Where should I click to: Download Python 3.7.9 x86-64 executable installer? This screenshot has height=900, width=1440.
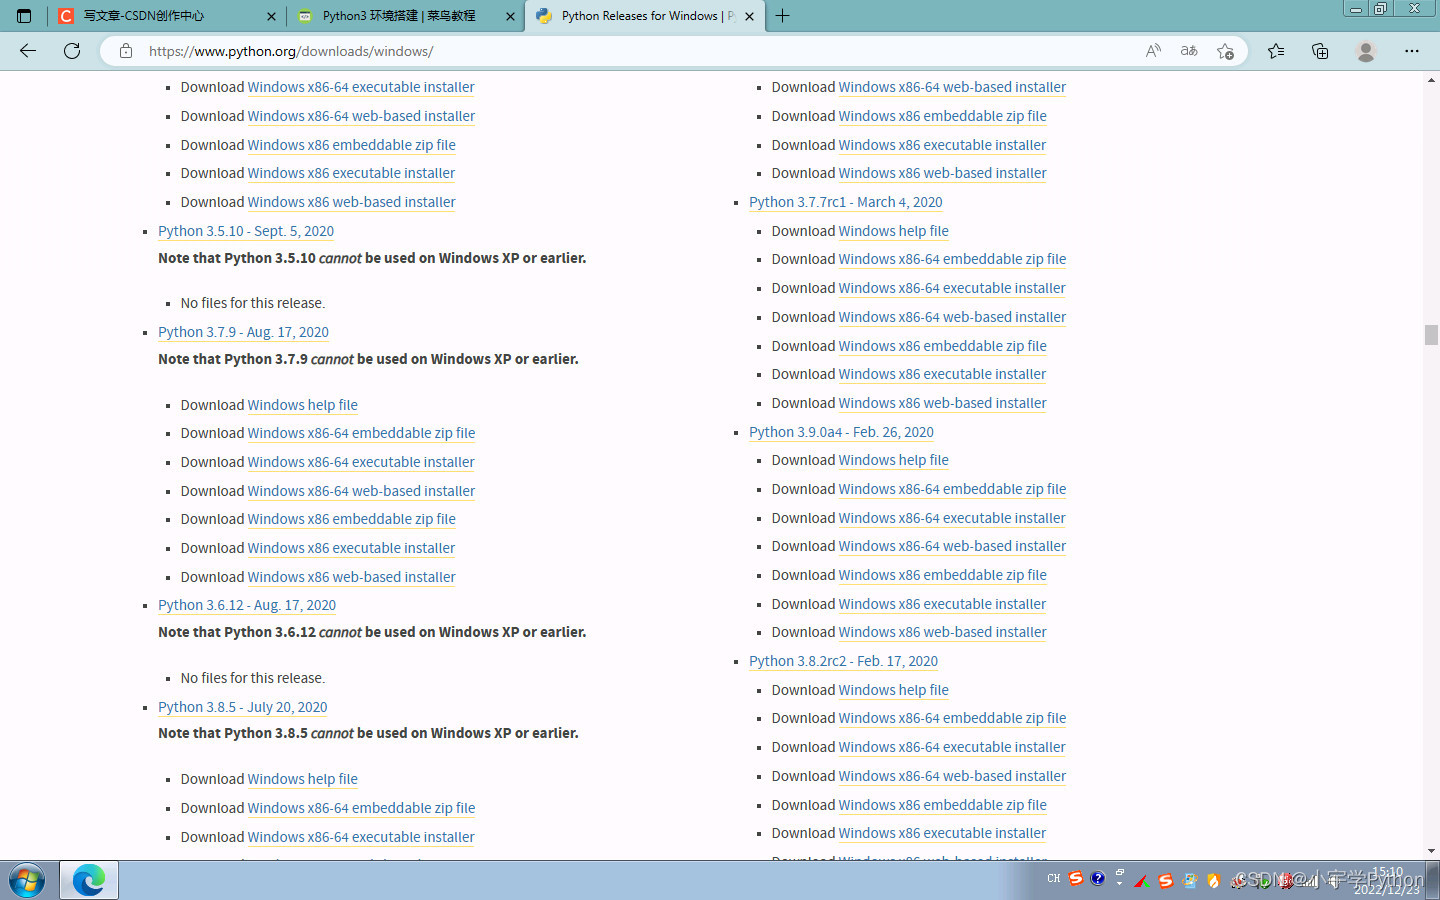361,462
